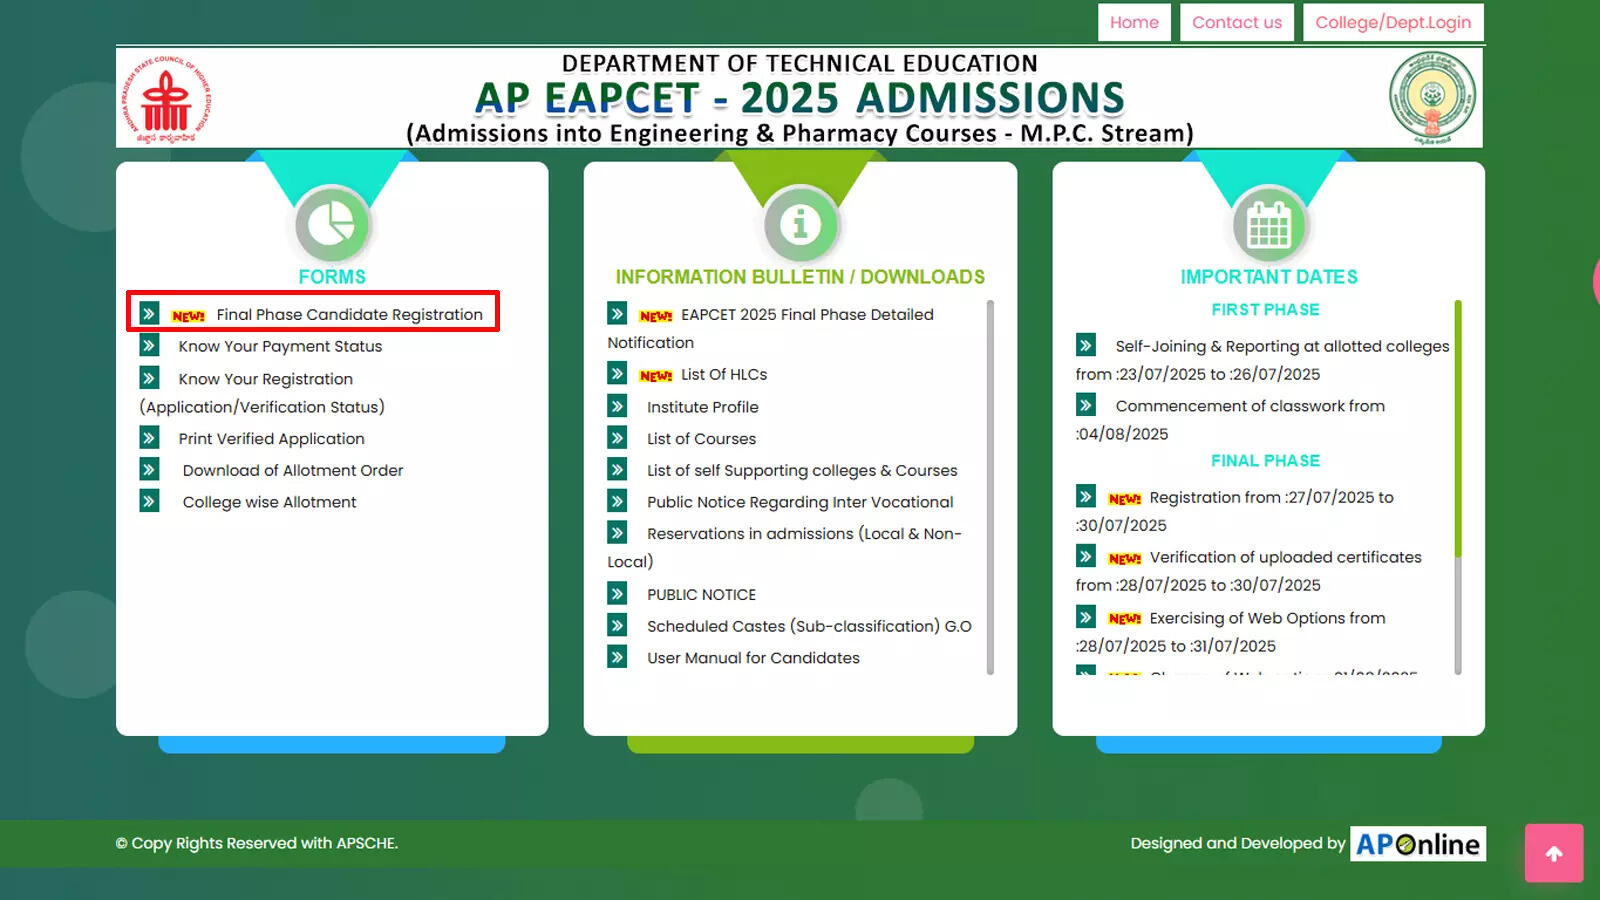
Task: Click the scroll-to-top arrow button
Action: 1554,853
